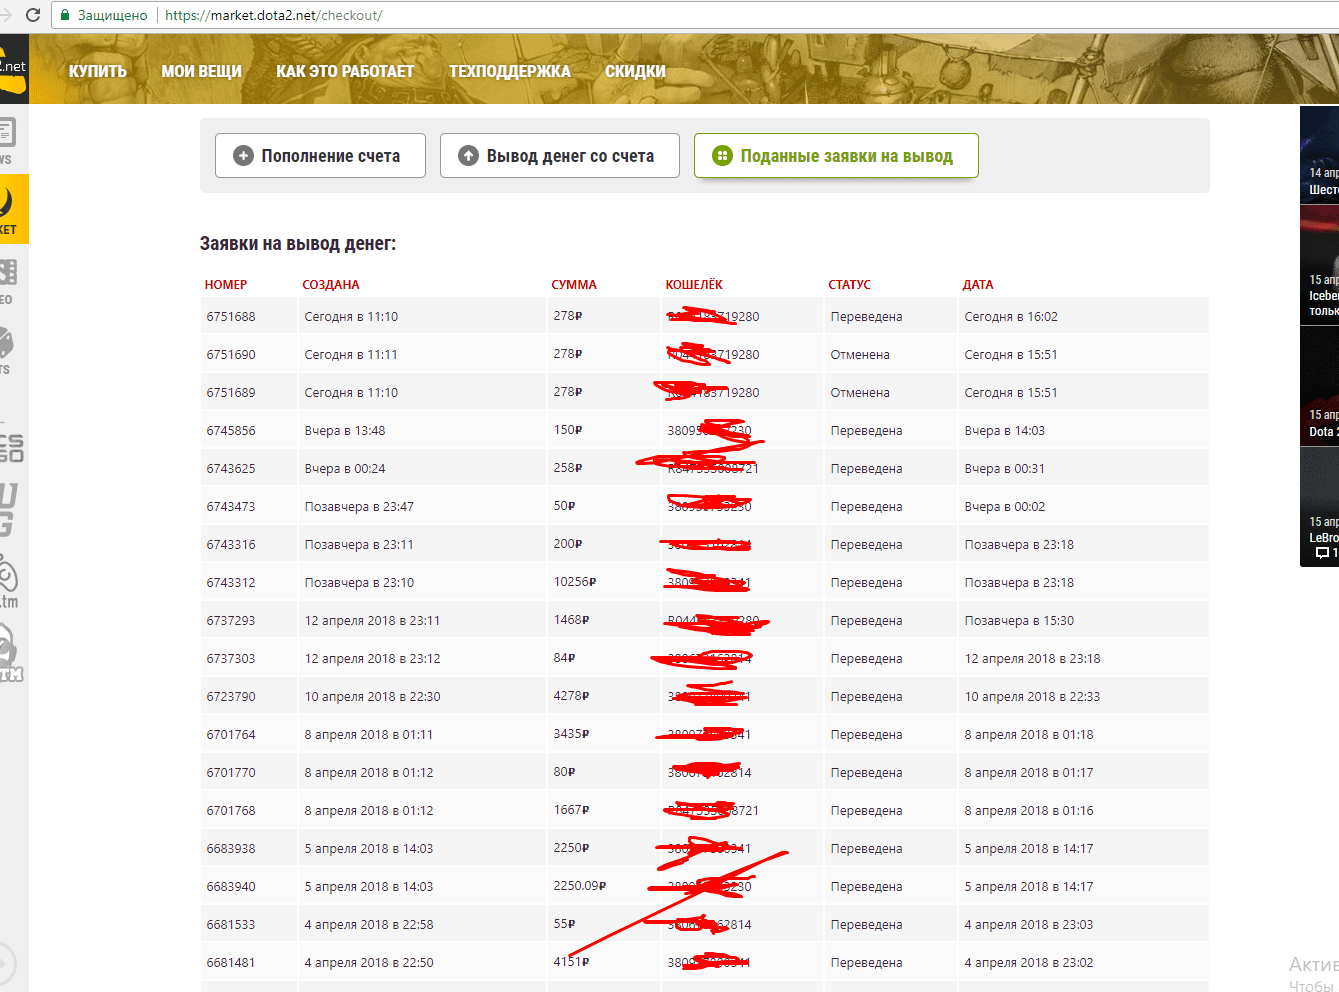Click the PUBG market sidebar icon
The height and width of the screenshot is (992, 1339).
pos(9,510)
